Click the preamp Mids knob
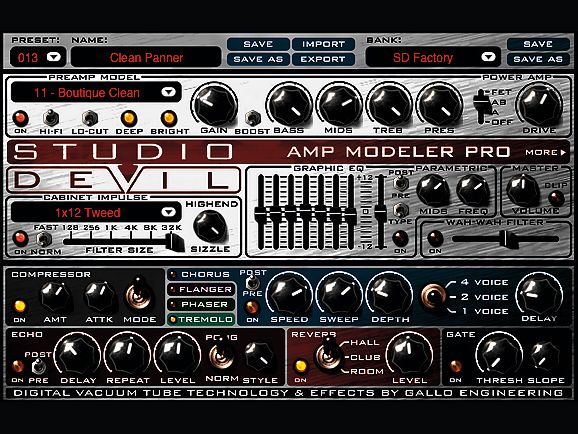The width and height of the screenshot is (578, 434). (339, 105)
